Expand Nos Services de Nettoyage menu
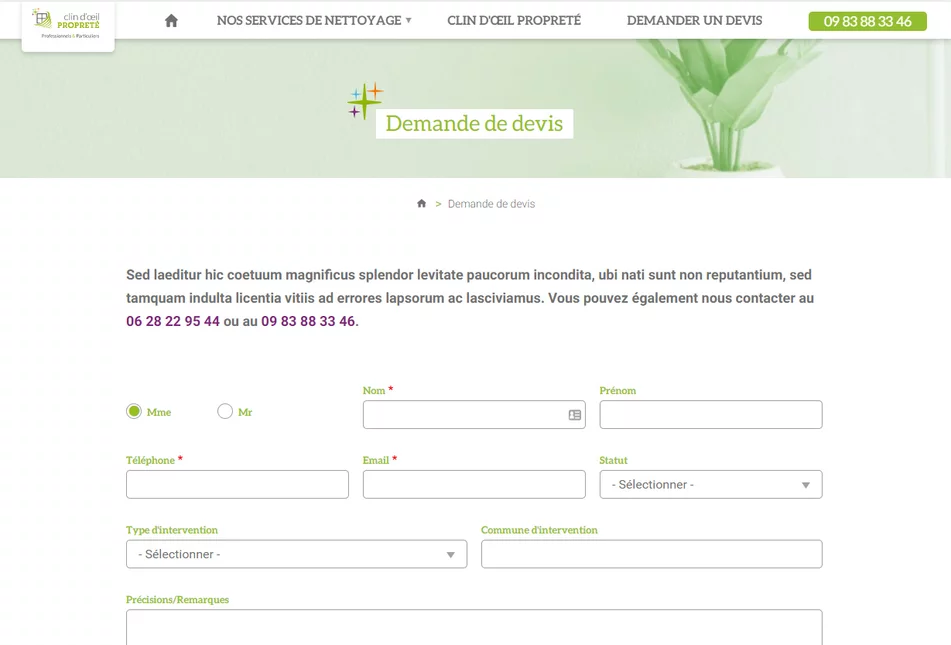The width and height of the screenshot is (951, 645). [313, 21]
